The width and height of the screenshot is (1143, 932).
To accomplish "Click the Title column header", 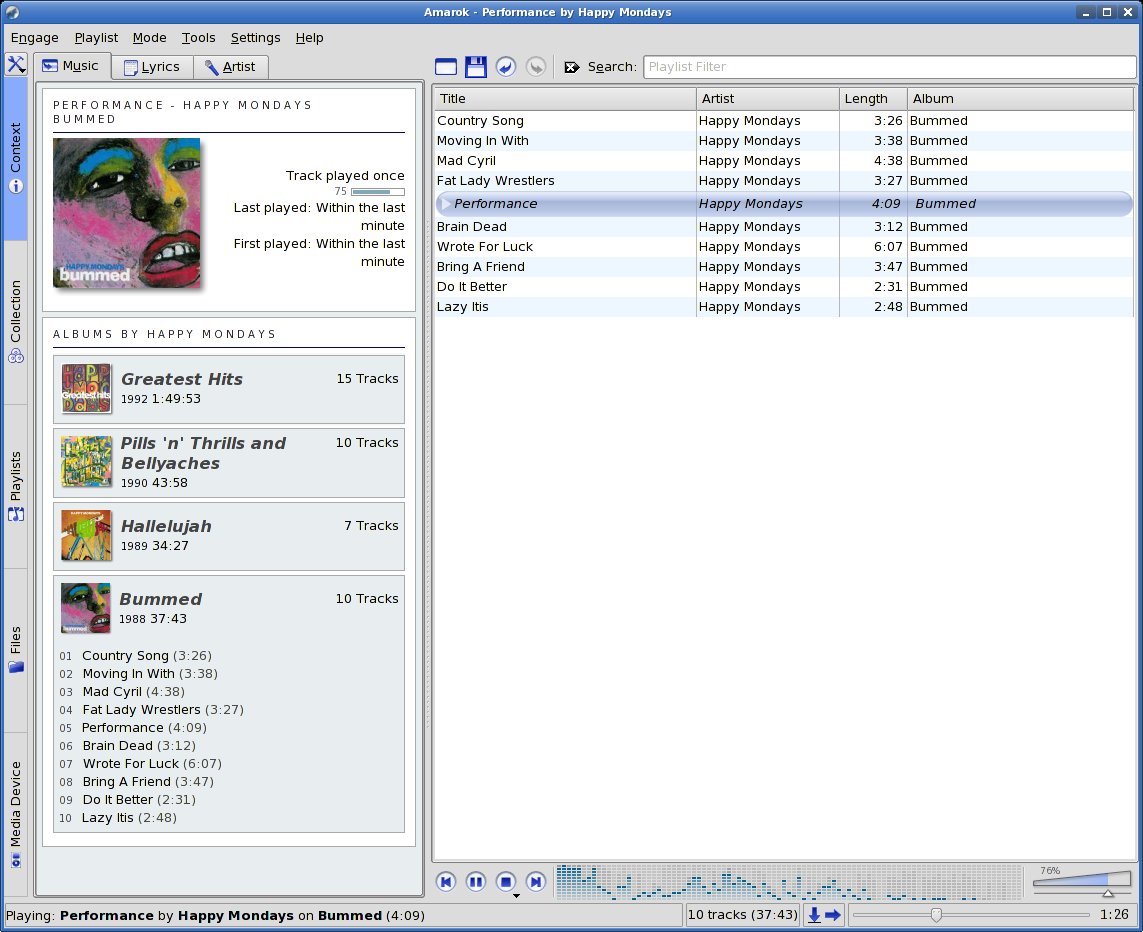I will coord(565,98).
